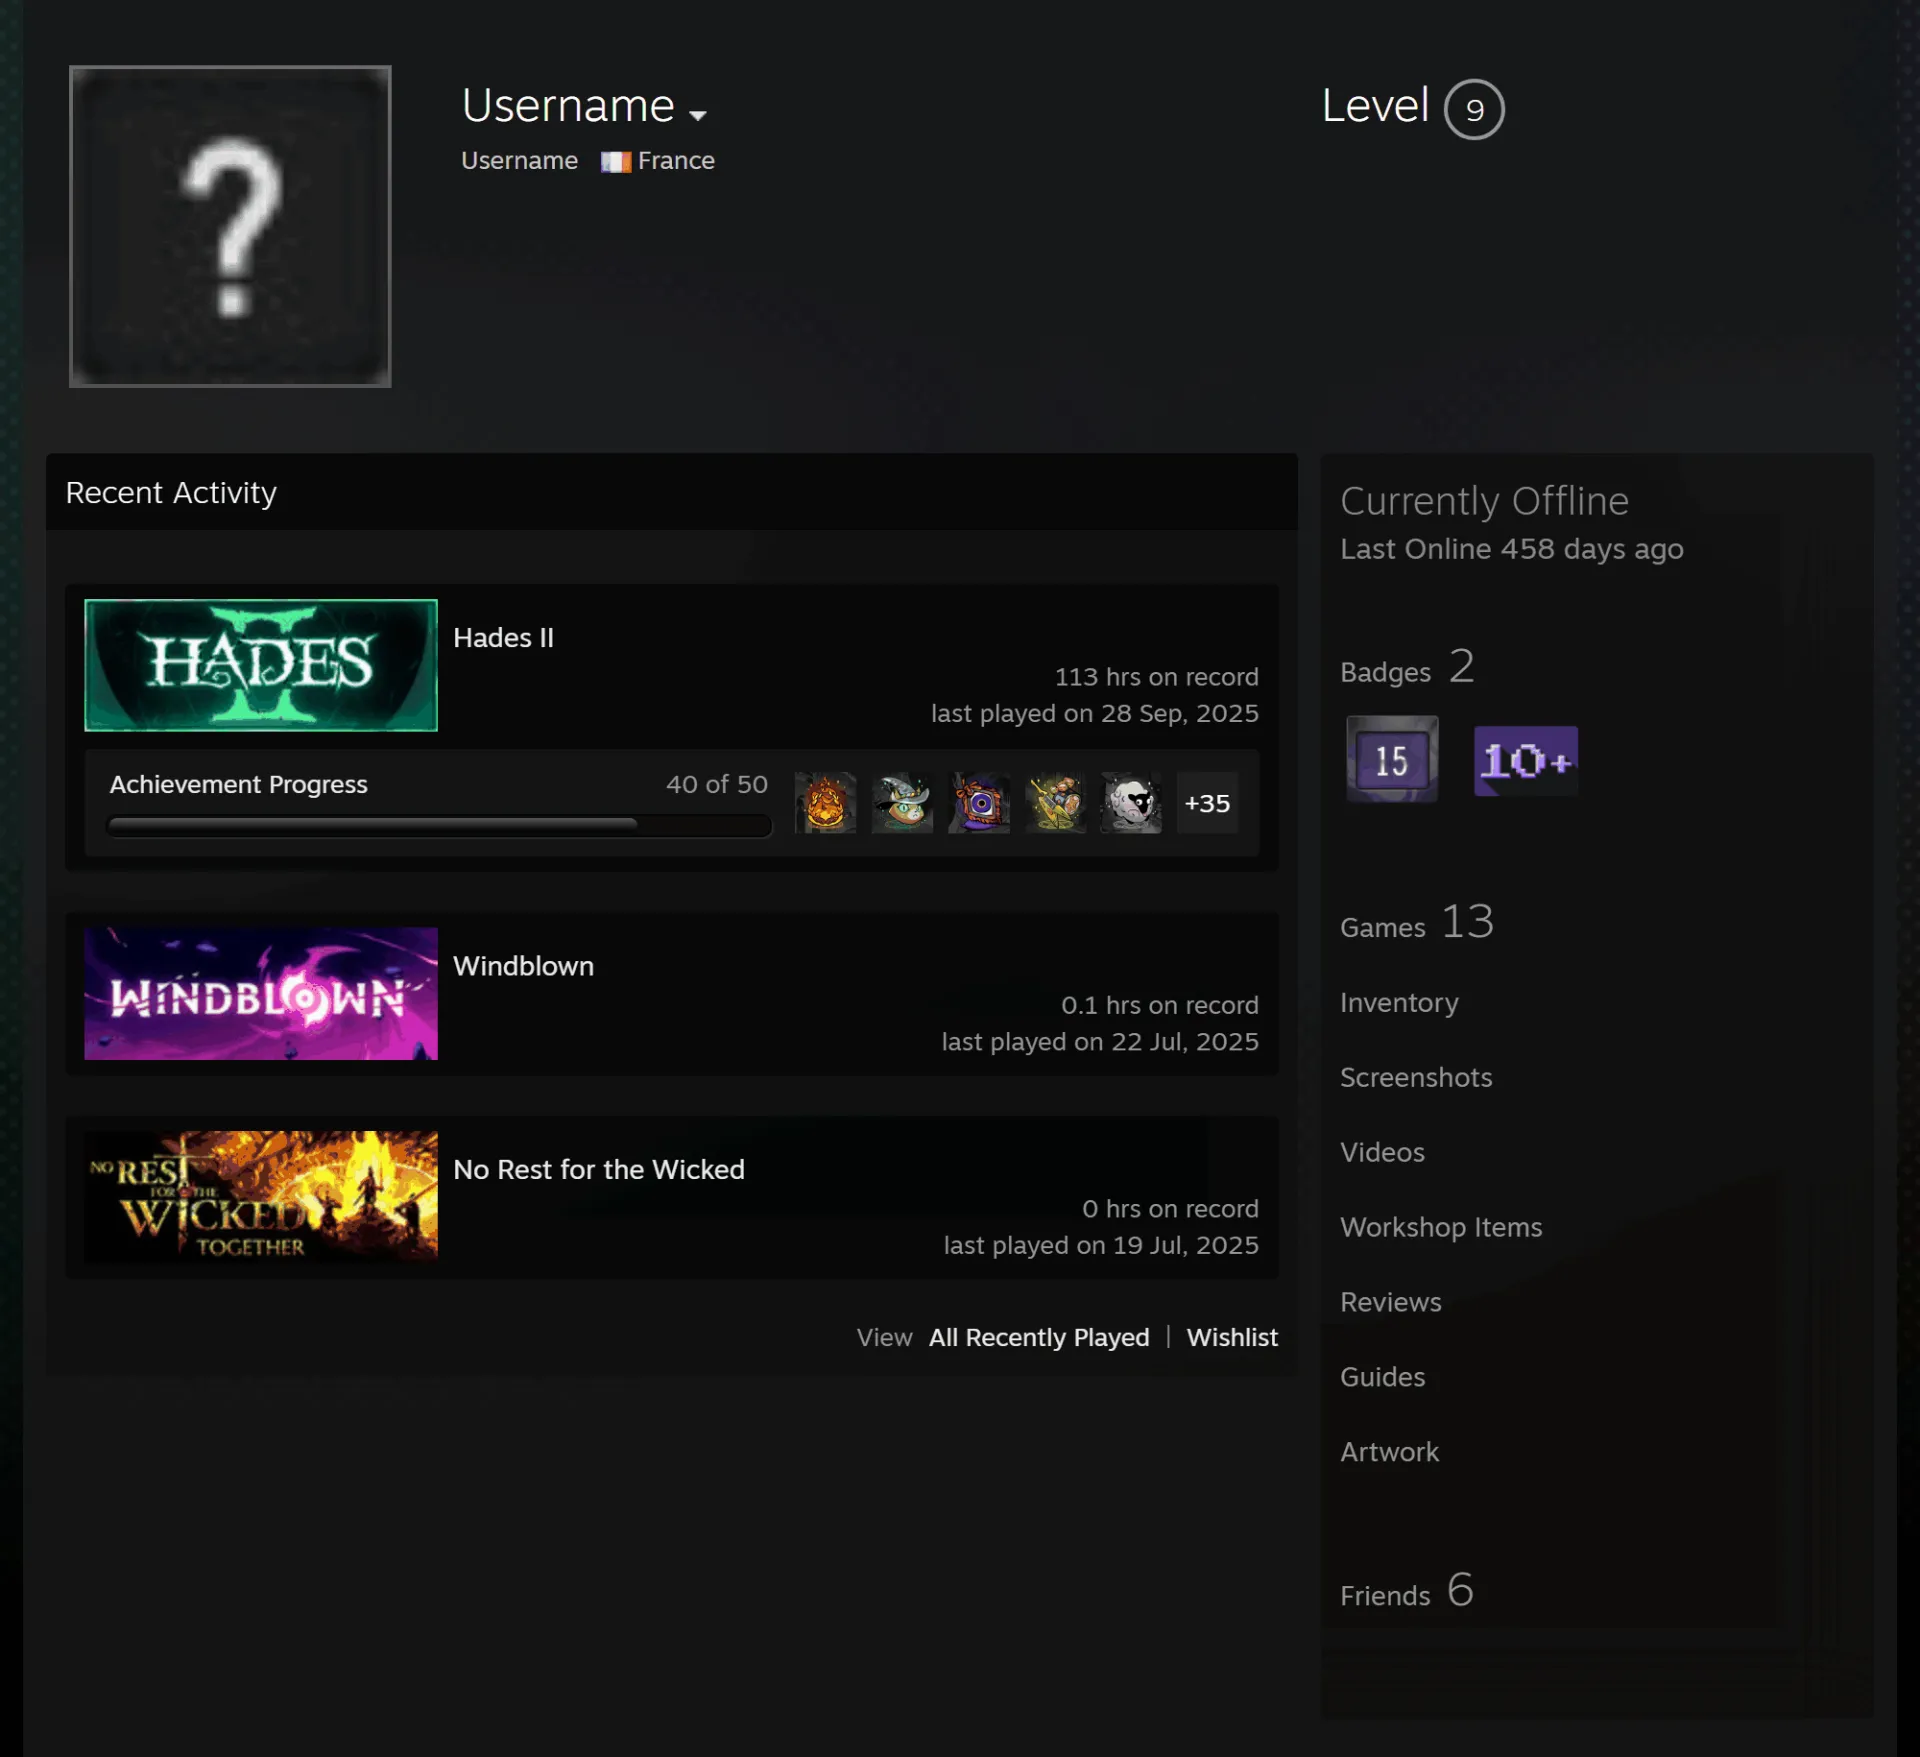Image resolution: width=1920 pixels, height=1757 pixels.
Task: Open No Rest for the Wicked banner
Action: coord(261,1196)
